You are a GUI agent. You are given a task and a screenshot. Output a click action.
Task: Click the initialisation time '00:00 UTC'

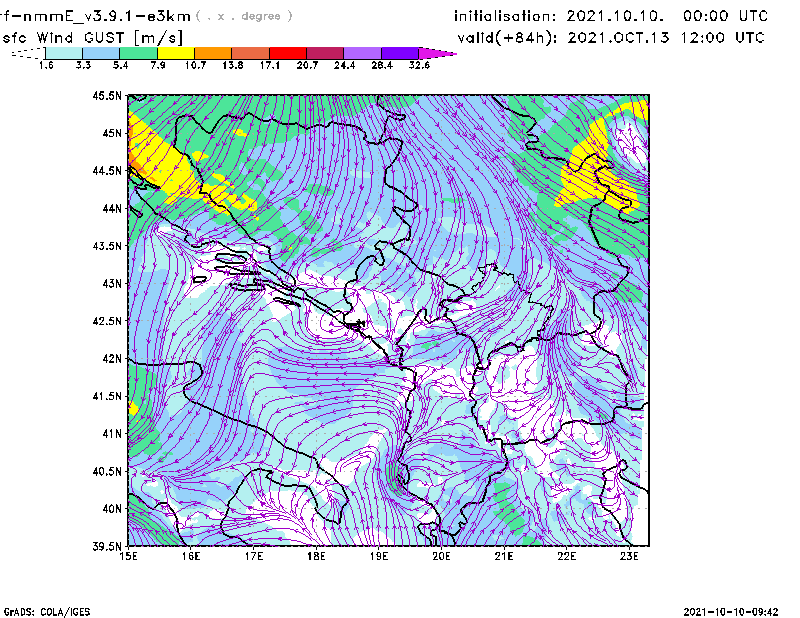(725, 16)
